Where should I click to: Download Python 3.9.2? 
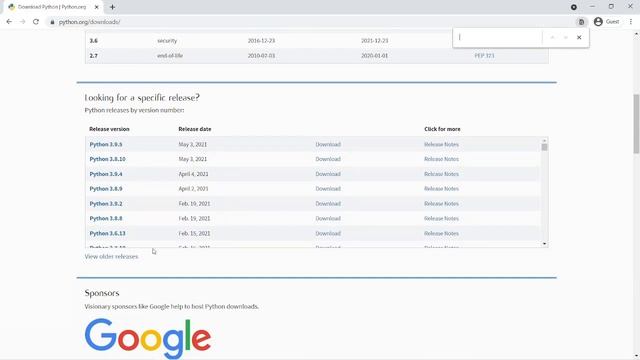328,204
